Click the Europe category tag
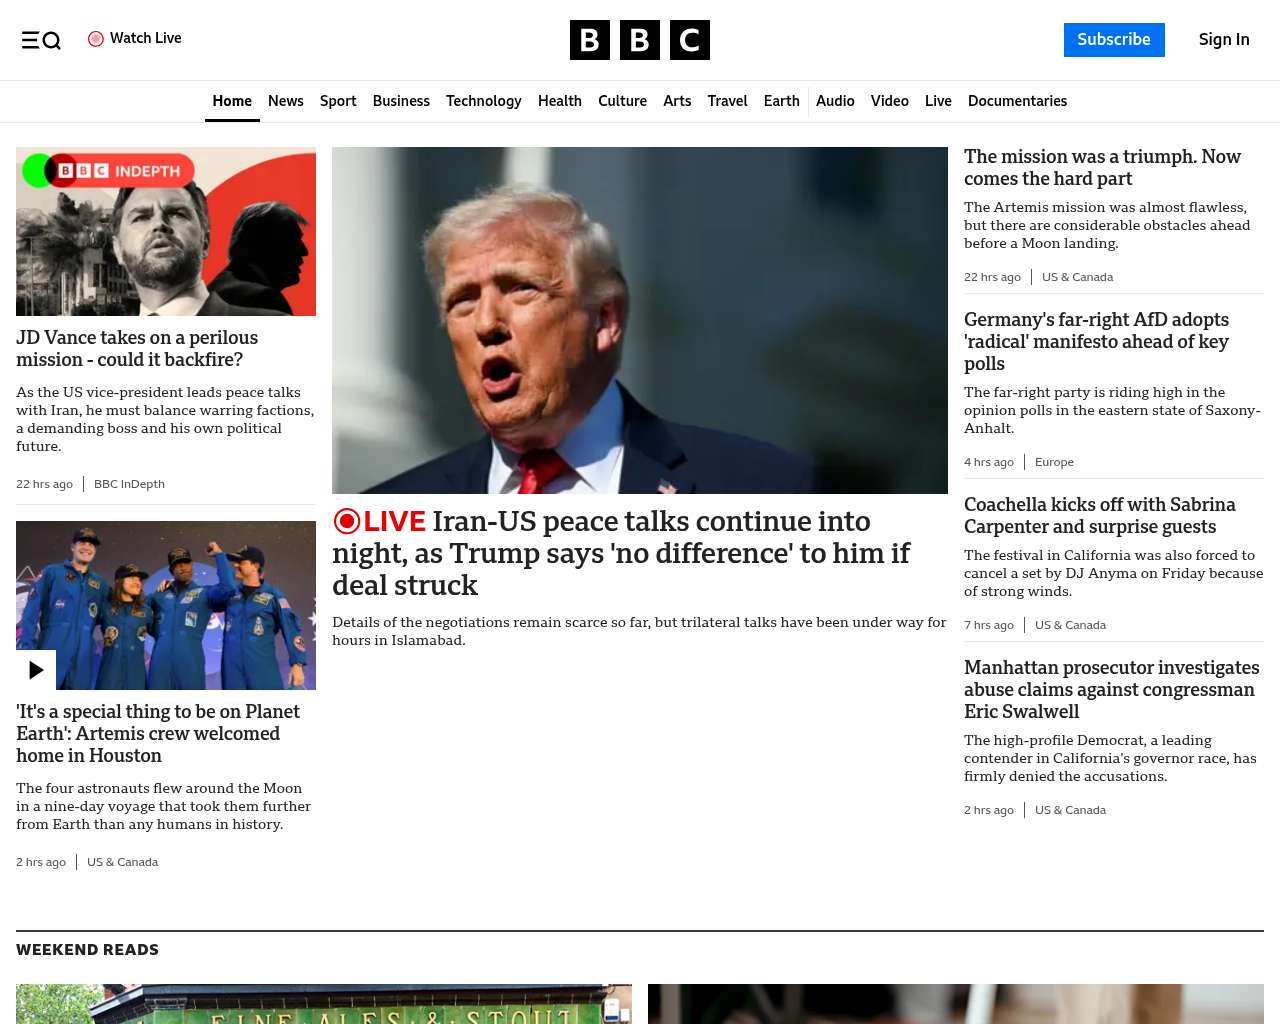Screen dimensions: 1280x1024 click(x=1054, y=462)
